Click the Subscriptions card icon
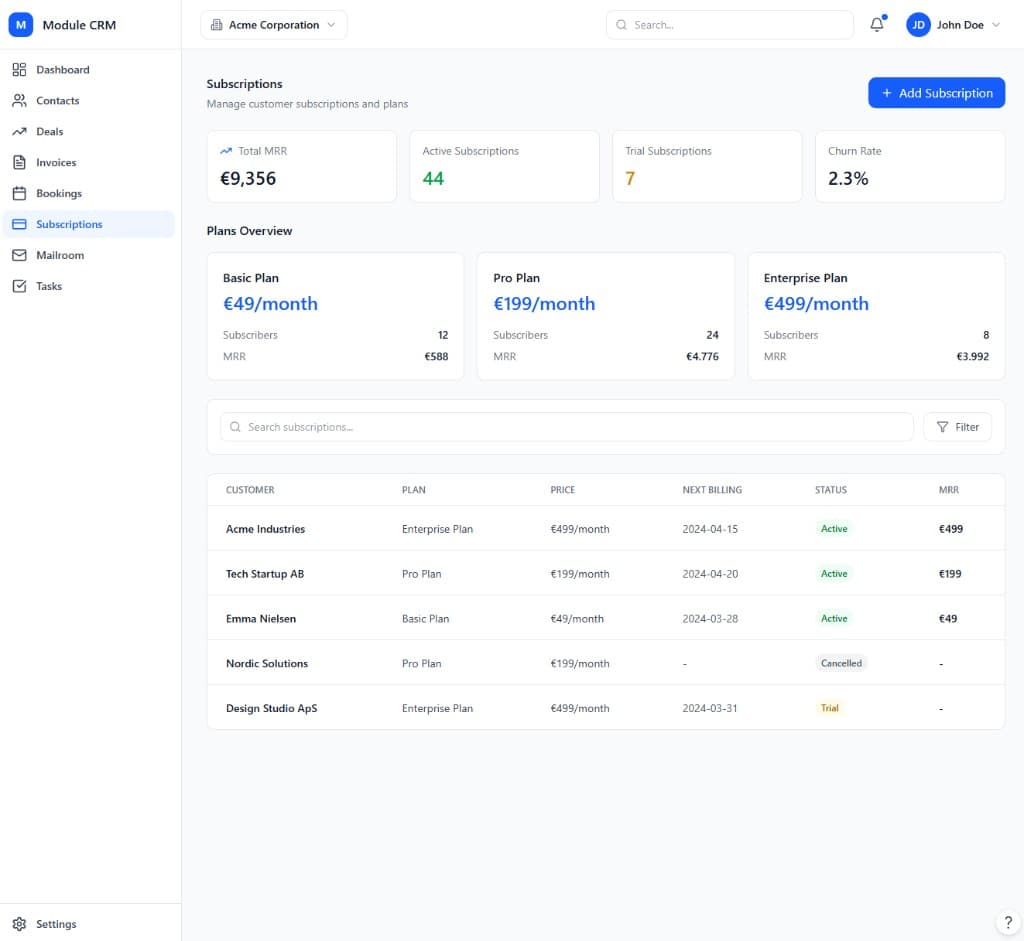This screenshot has height=941, width=1024. [x=20, y=224]
